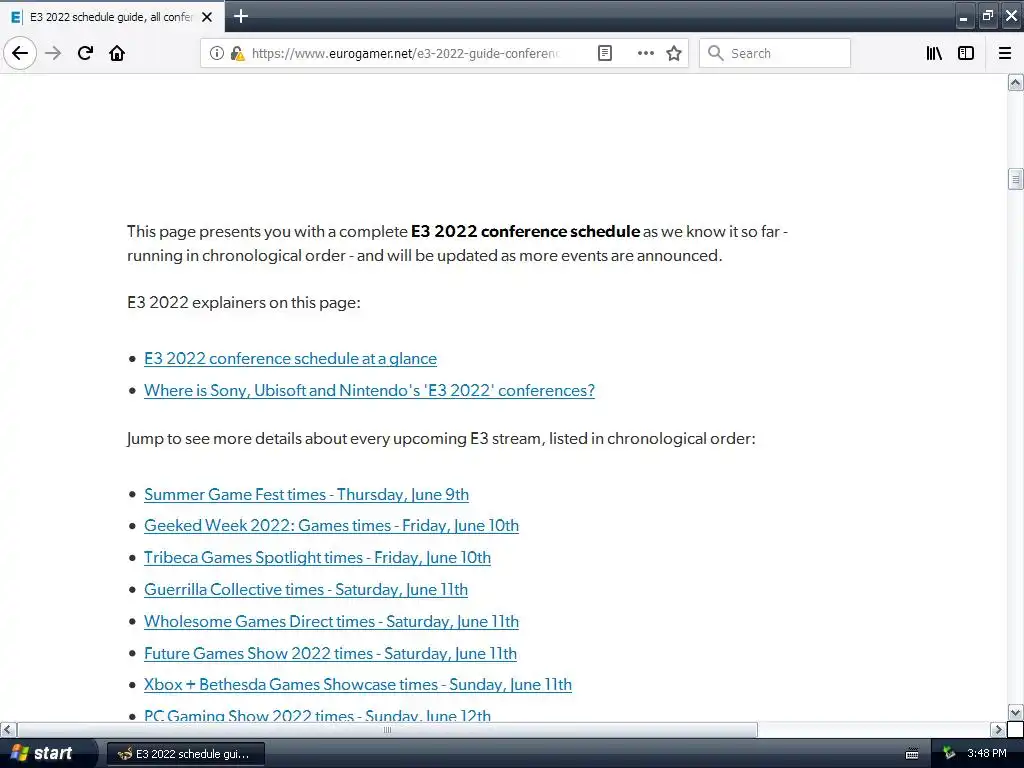Show sidebars icon
Screen dimensions: 1024x768
pyautogui.click(x=966, y=53)
